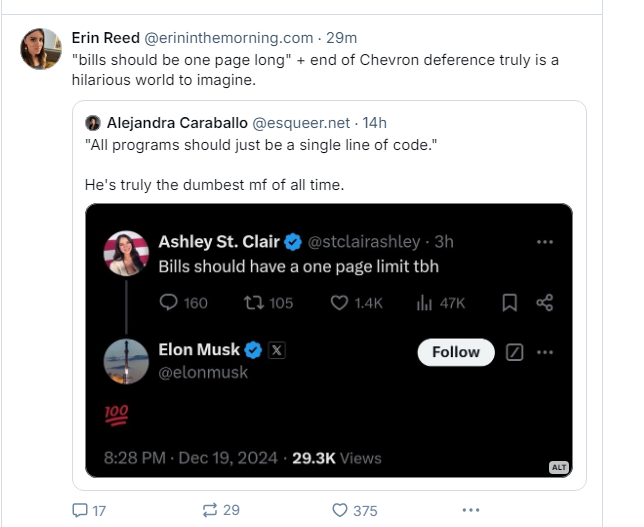Click the retweet icon showing 105
This screenshot has height=527, width=644.
pos(252,303)
